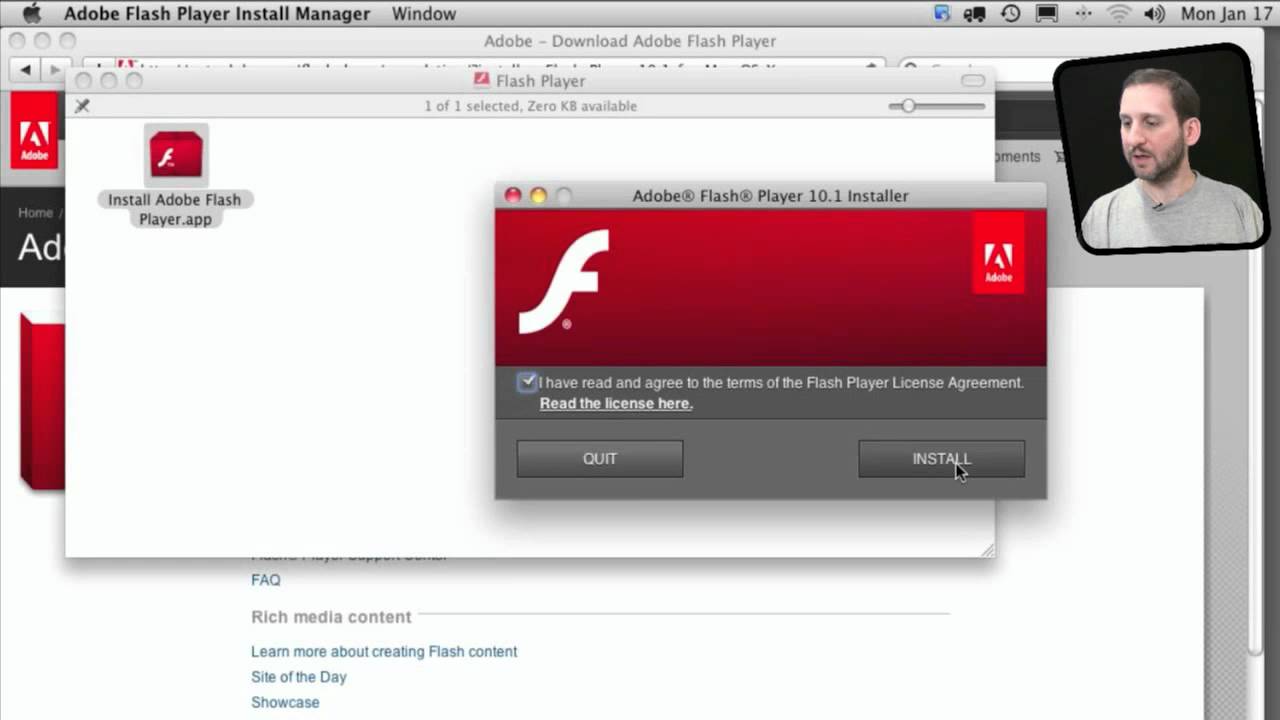The image size is (1280, 720).
Task: Click the Finder window toolbar toggle pill
Action: (973, 81)
